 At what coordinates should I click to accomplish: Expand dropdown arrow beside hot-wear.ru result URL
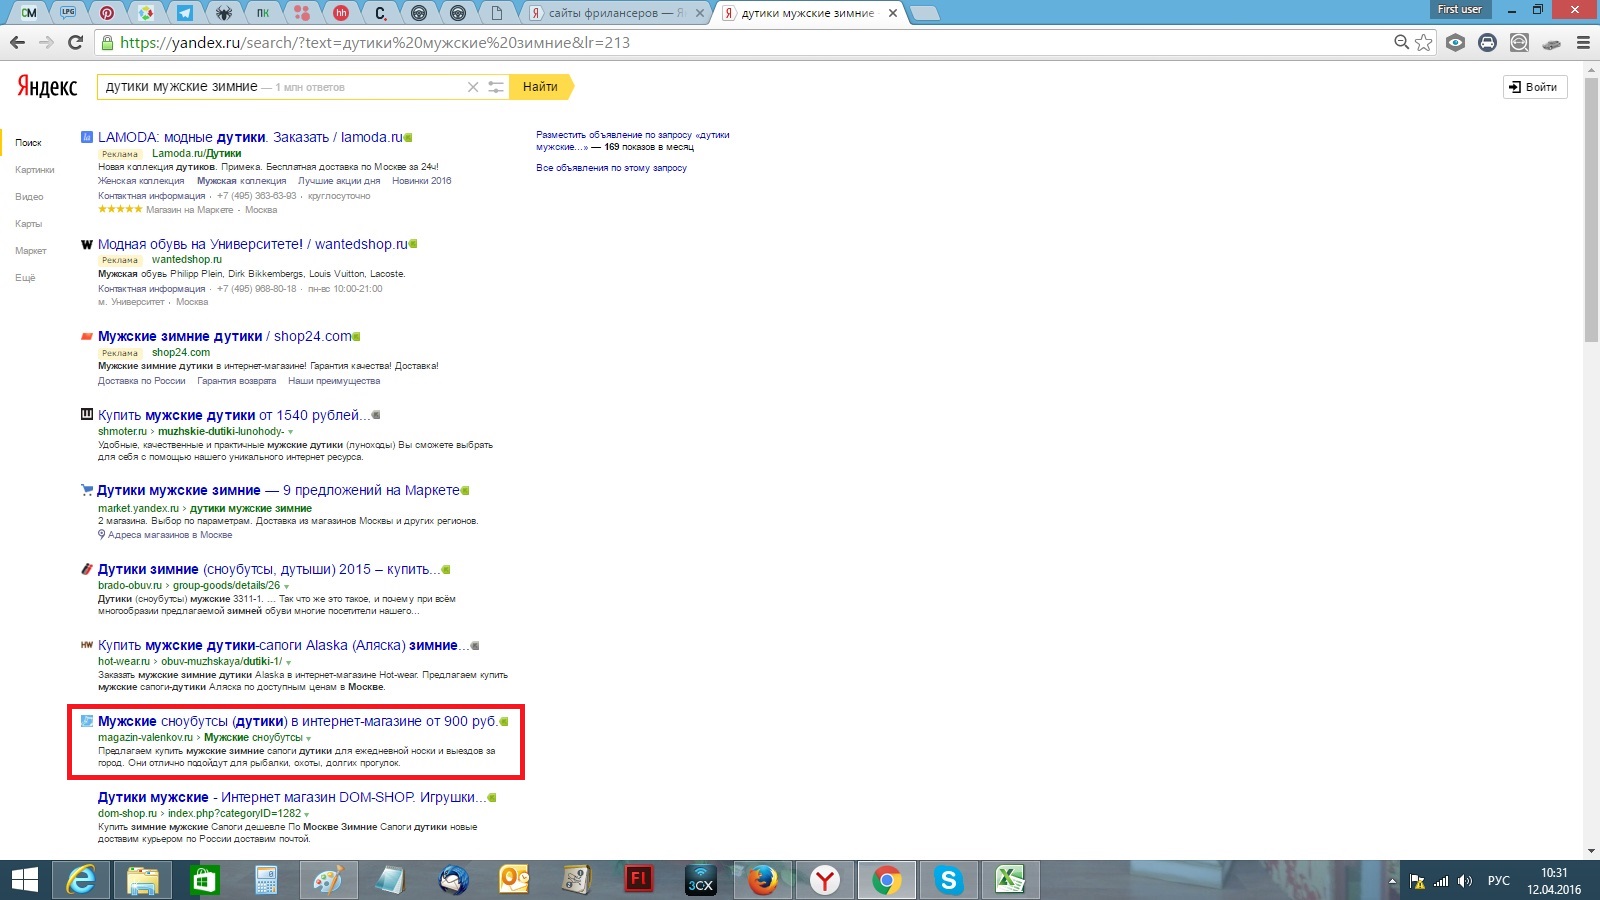[x=289, y=662]
